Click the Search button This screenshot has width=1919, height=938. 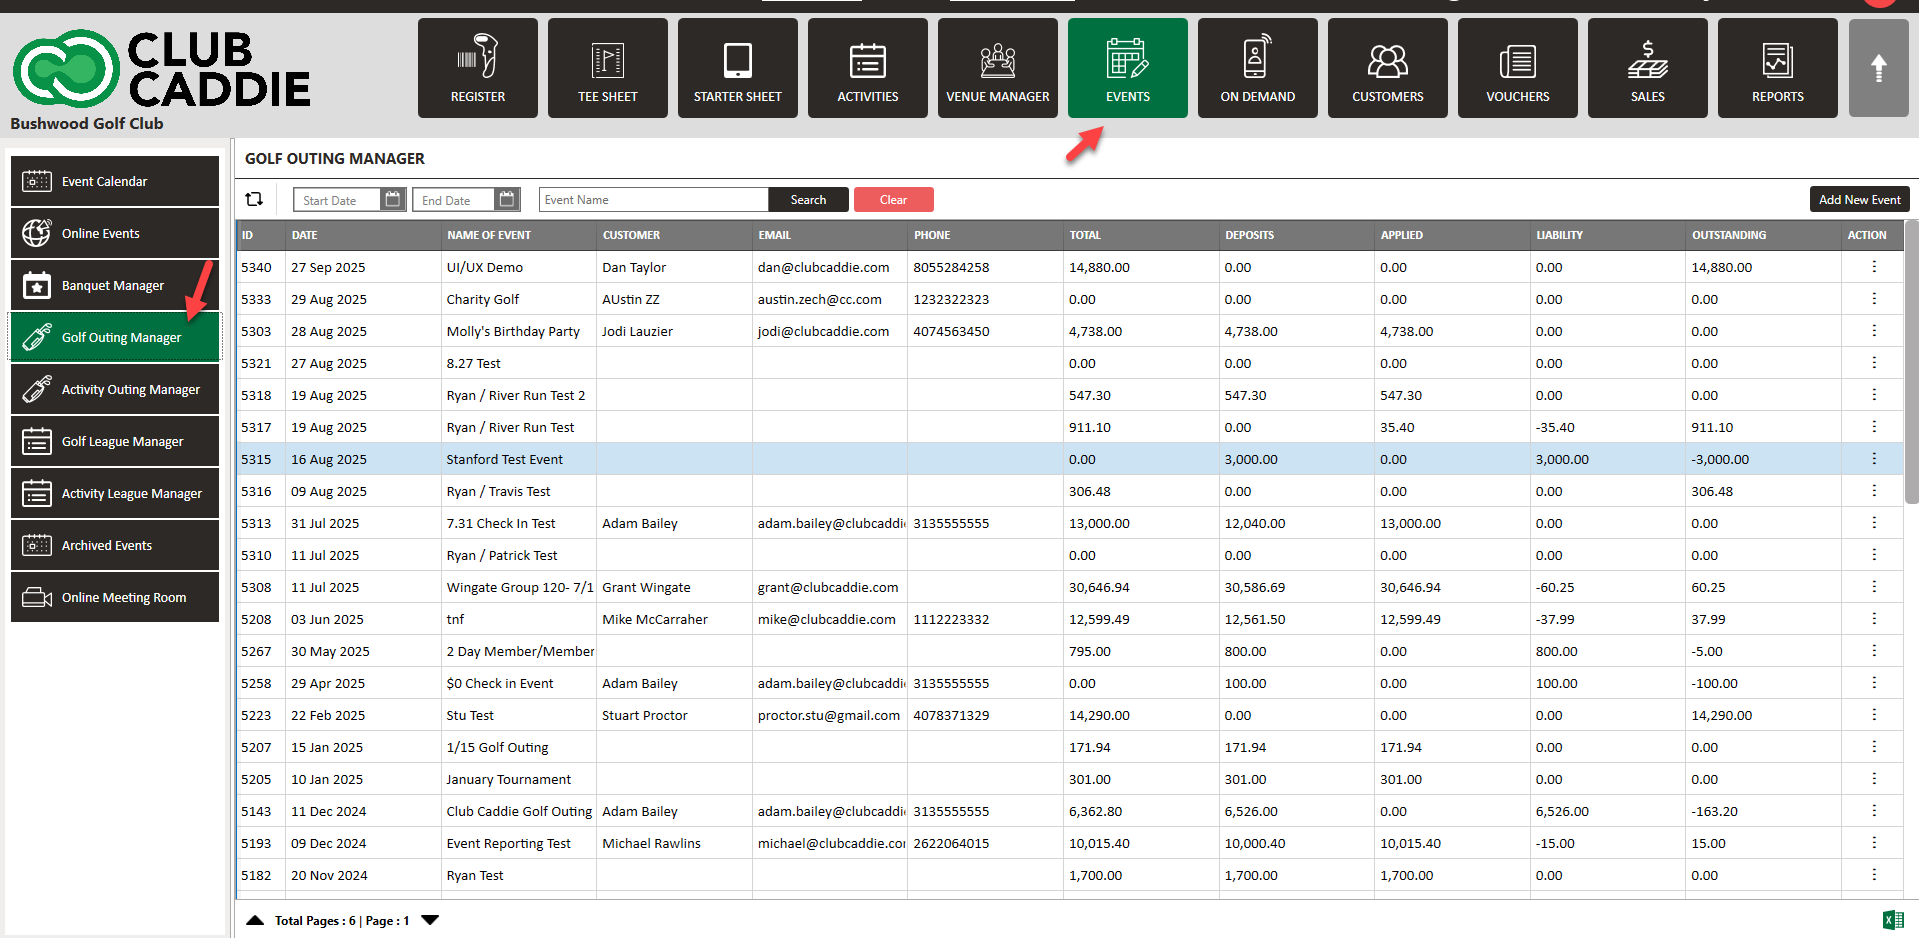(x=808, y=200)
